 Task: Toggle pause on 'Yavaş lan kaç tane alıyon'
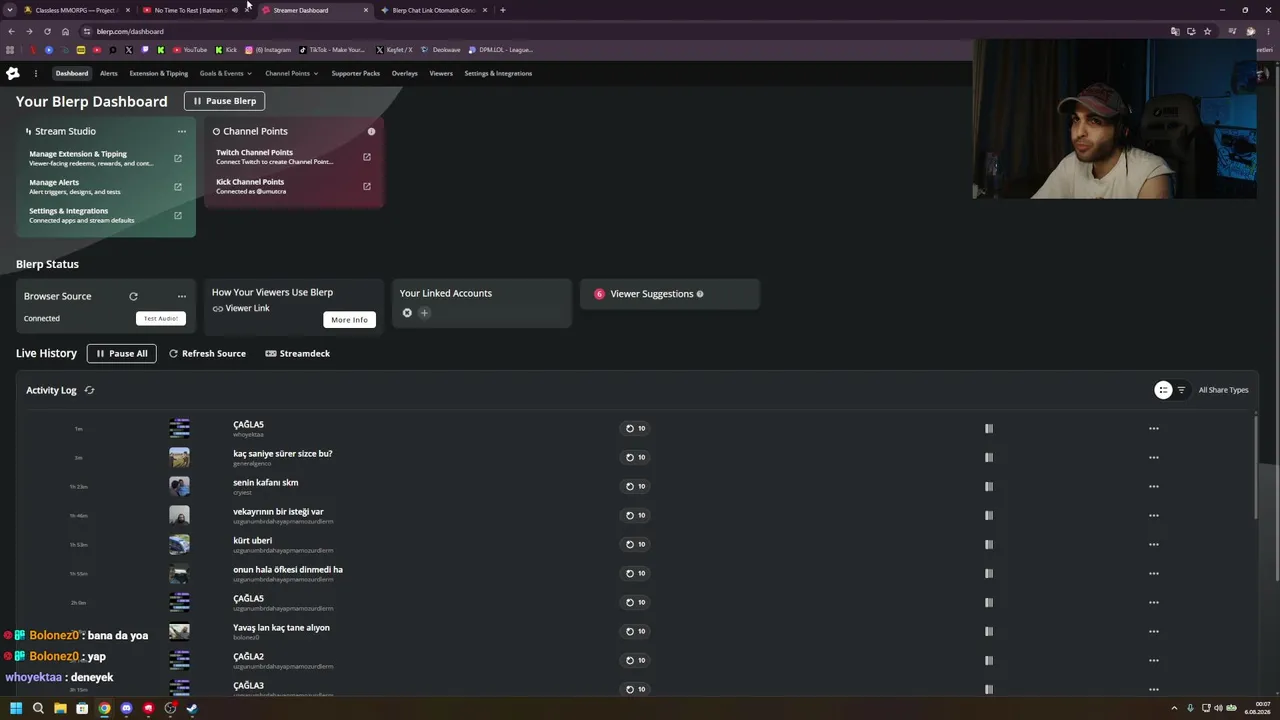(989, 631)
